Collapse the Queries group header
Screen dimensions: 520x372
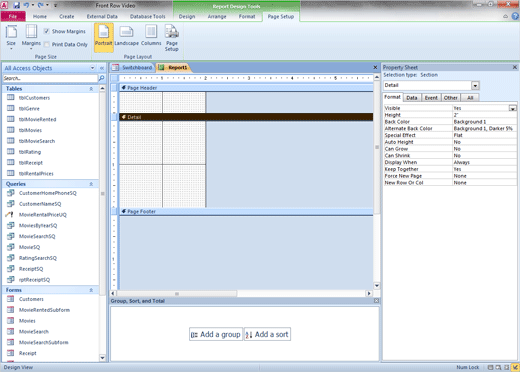click(91, 184)
